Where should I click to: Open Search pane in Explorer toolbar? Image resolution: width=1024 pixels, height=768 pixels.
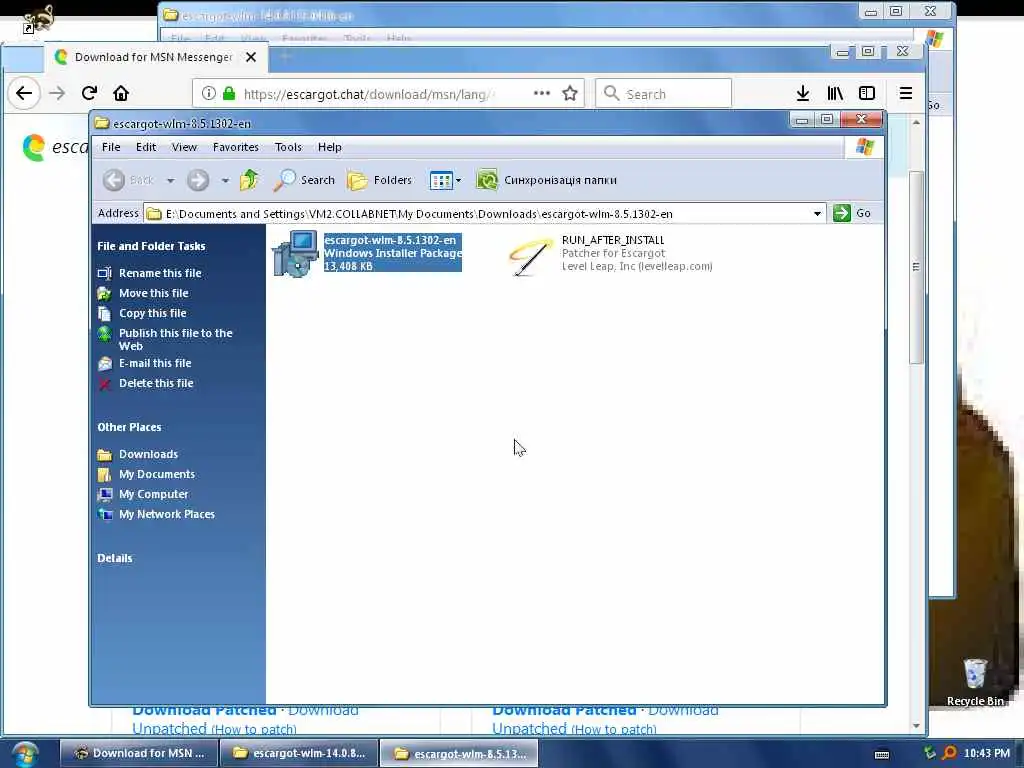[304, 180]
